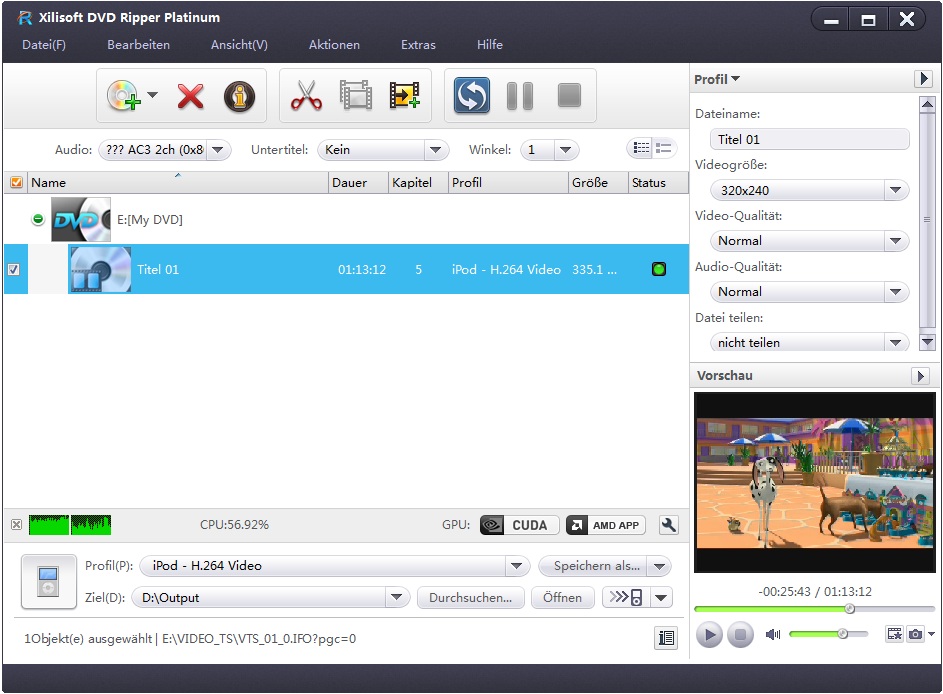Collapse the E:[My DVD] tree node

38,219
